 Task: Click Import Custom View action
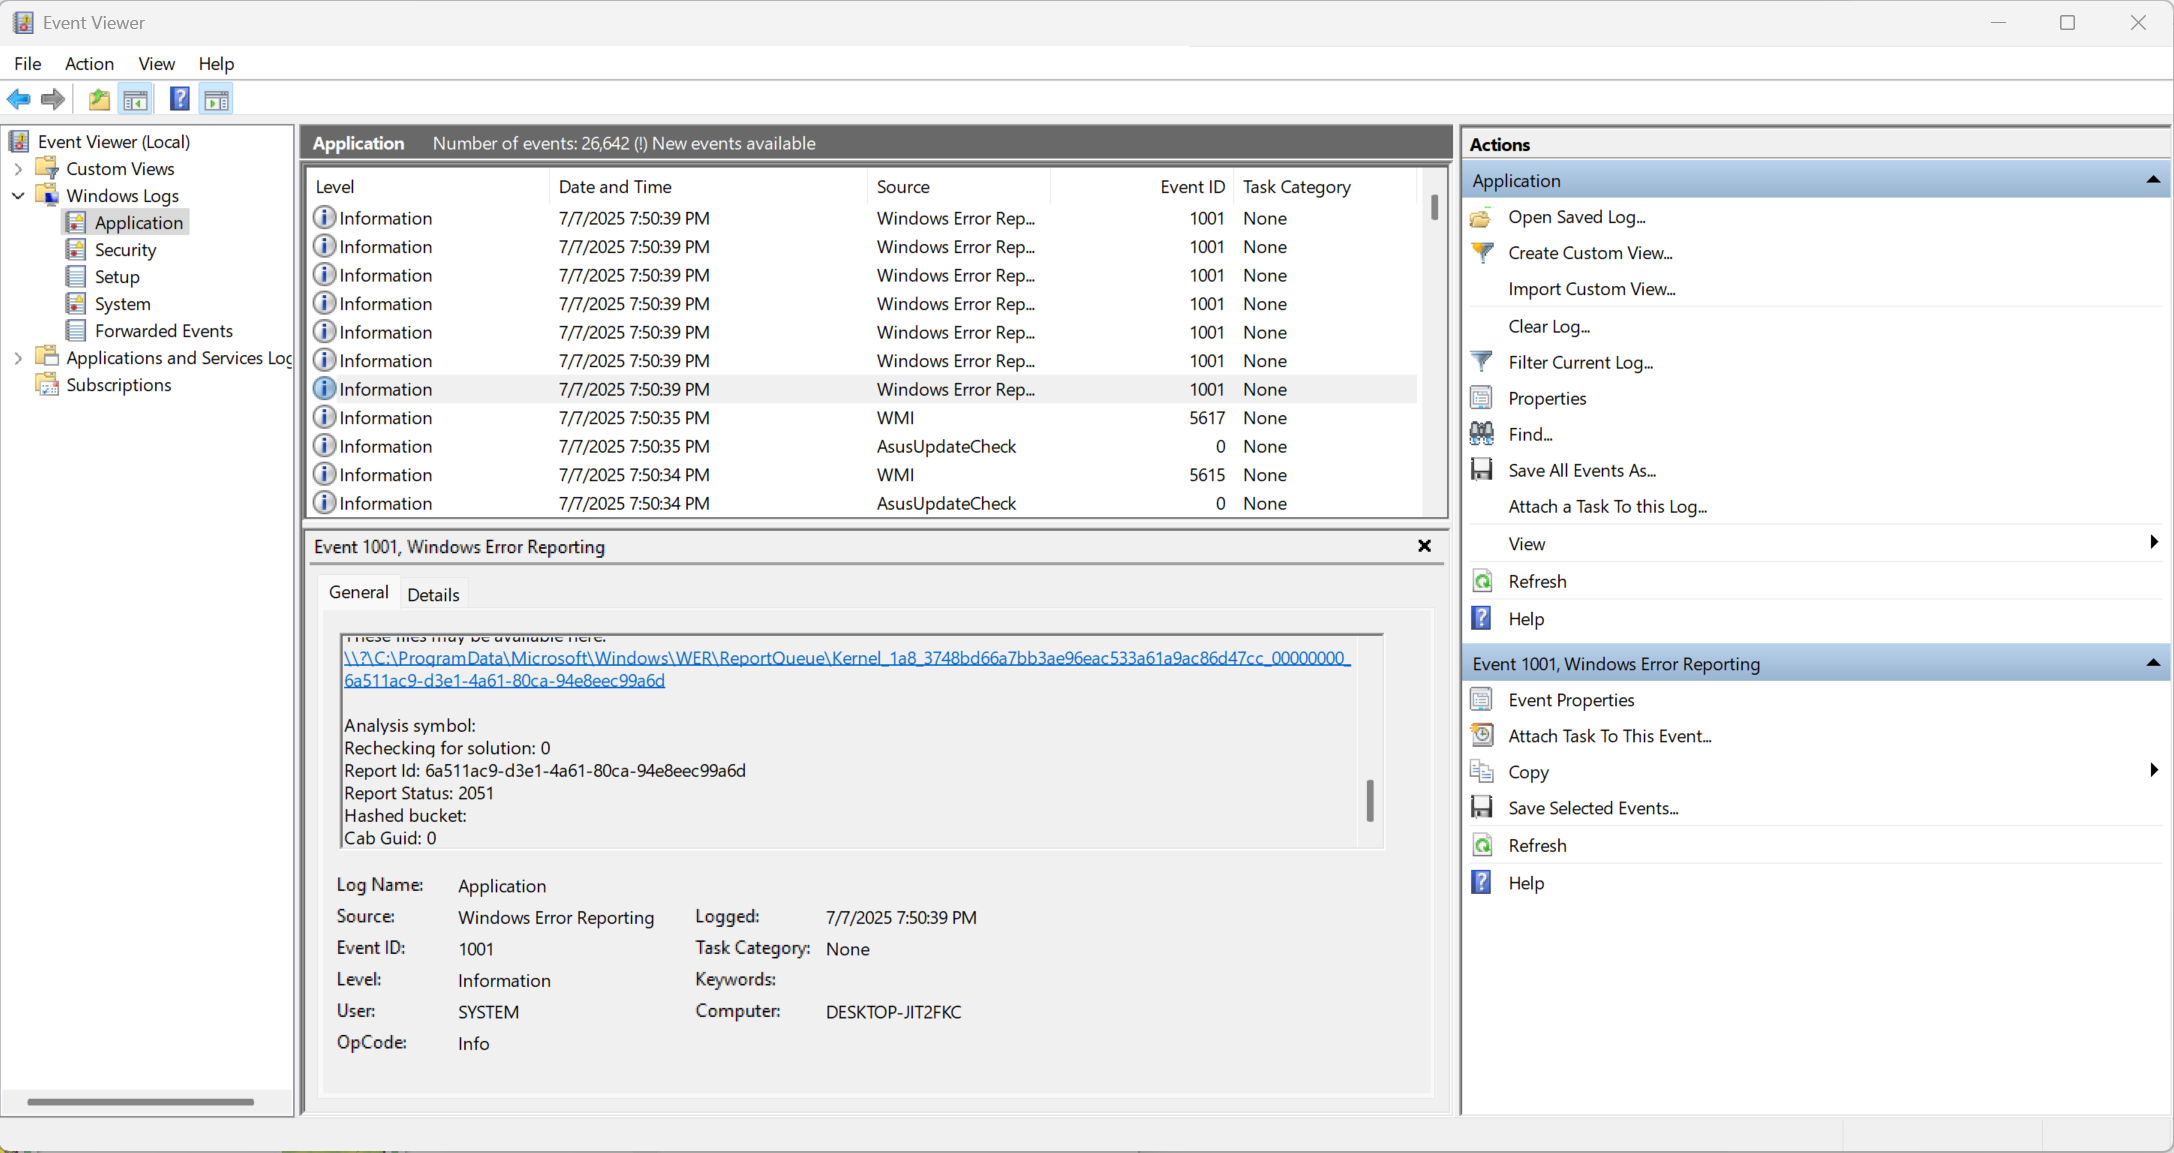[x=1592, y=289]
